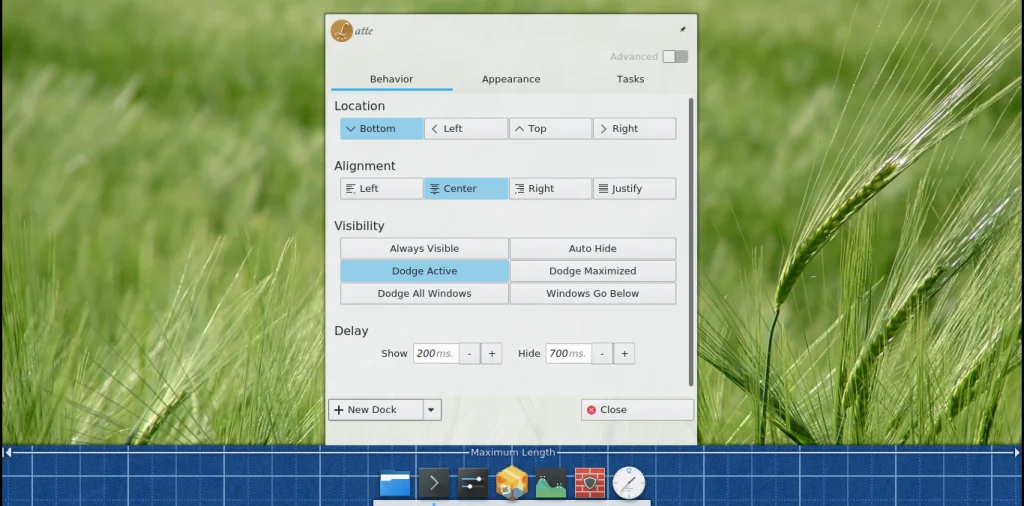1024x506 pixels.
Task: Click the settings panel vertical scrollbar
Action: click(x=691, y=242)
